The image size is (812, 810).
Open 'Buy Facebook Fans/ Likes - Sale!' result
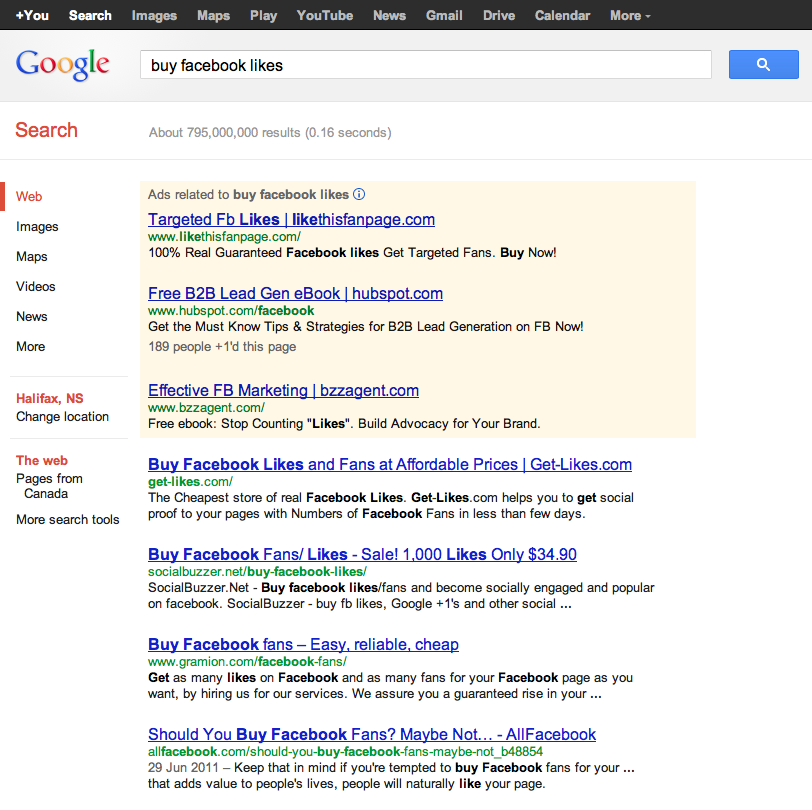pyautogui.click(x=362, y=554)
